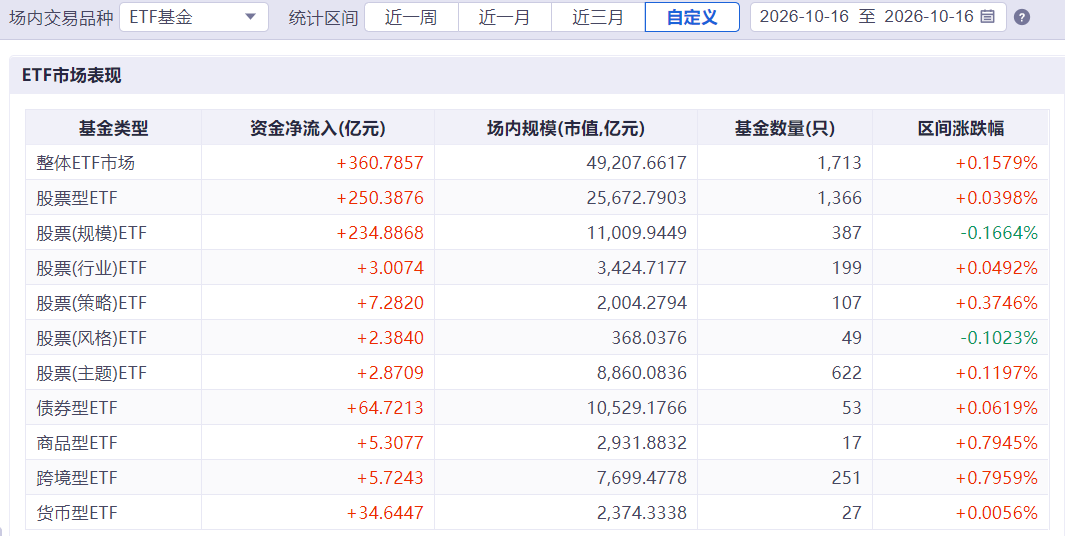Select the 自定义 custom period tab
Viewport: 1065px width, 536px height.
(x=692, y=17)
